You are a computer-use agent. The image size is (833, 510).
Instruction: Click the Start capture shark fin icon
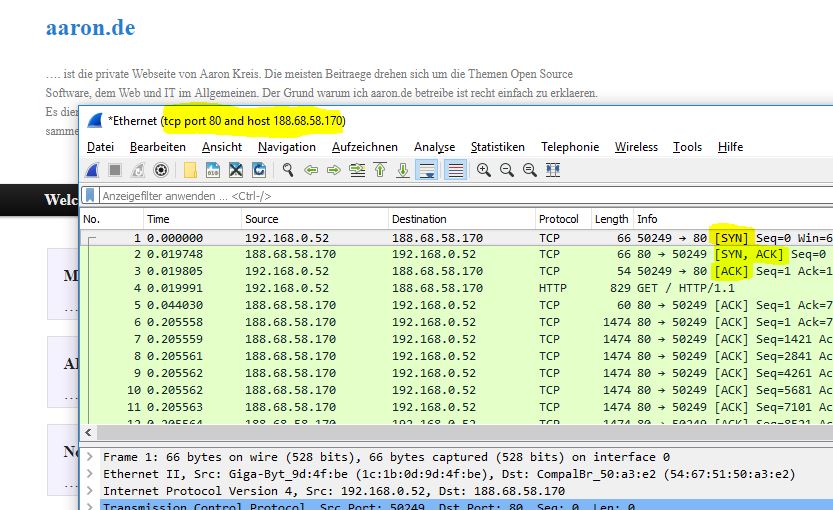pyautogui.click(x=93, y=170)
